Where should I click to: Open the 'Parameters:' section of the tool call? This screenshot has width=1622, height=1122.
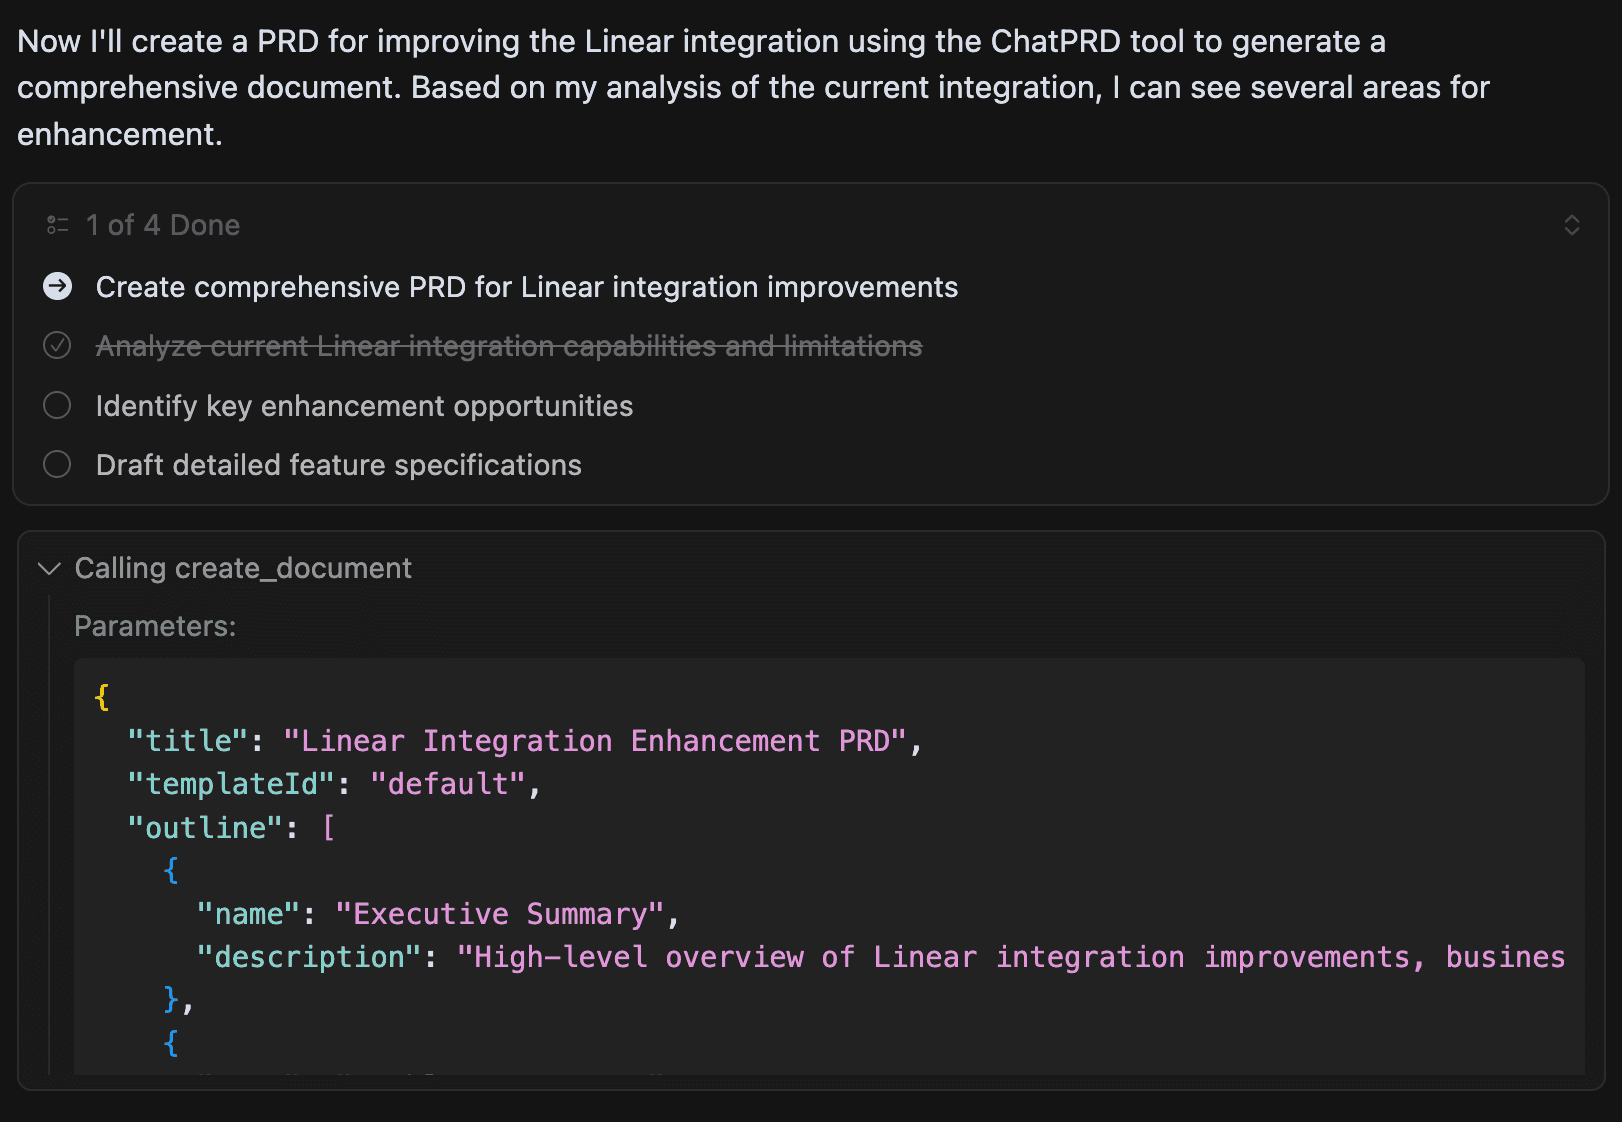click(x=154, y=625)
